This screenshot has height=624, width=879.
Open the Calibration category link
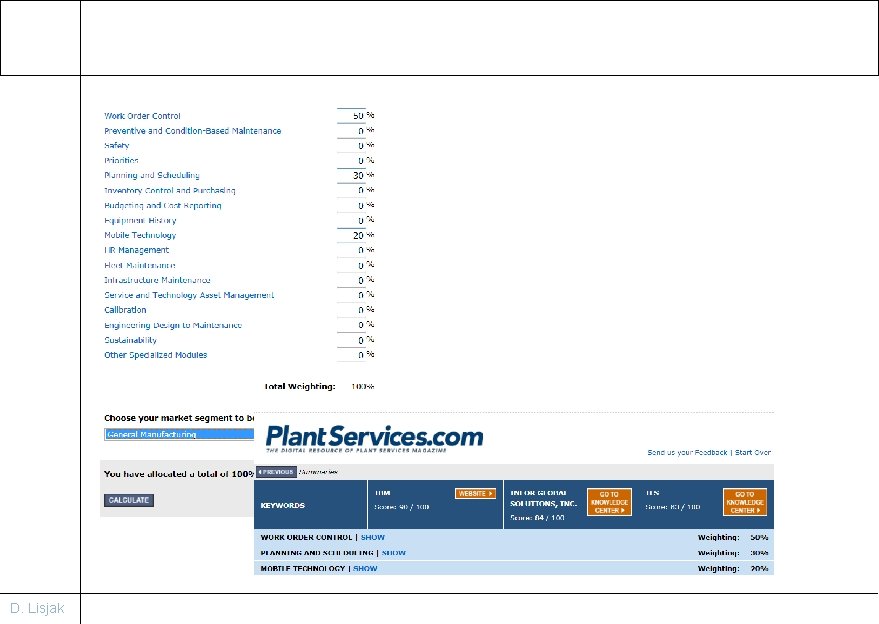(126, 310)
